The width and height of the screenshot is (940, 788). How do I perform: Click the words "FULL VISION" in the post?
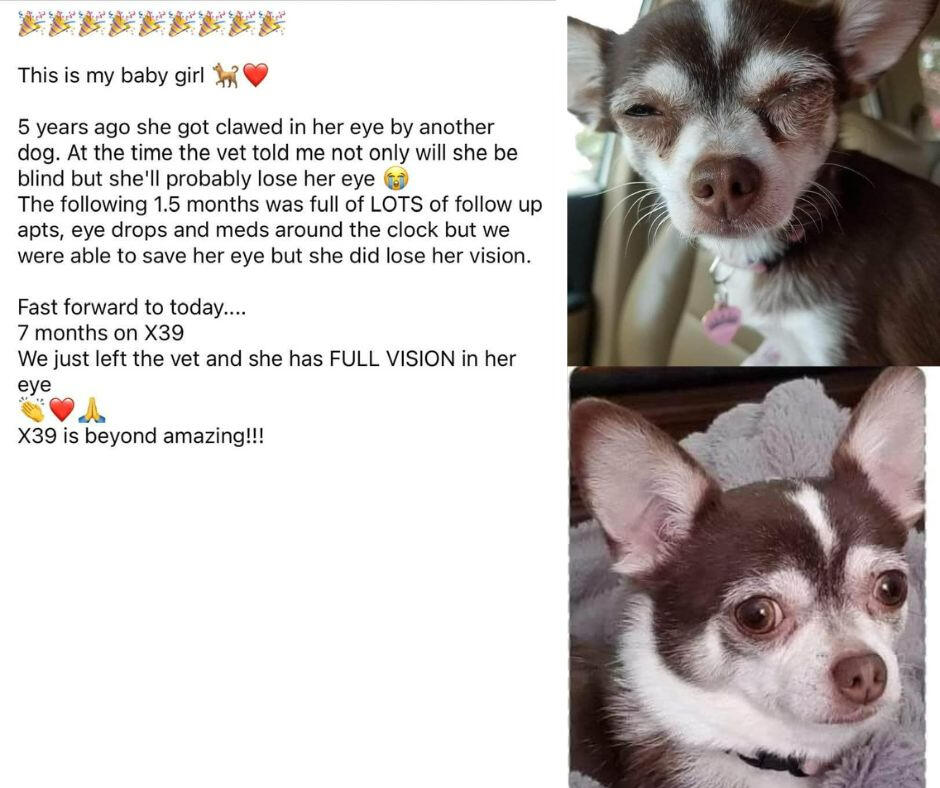(x=392, y=359)
